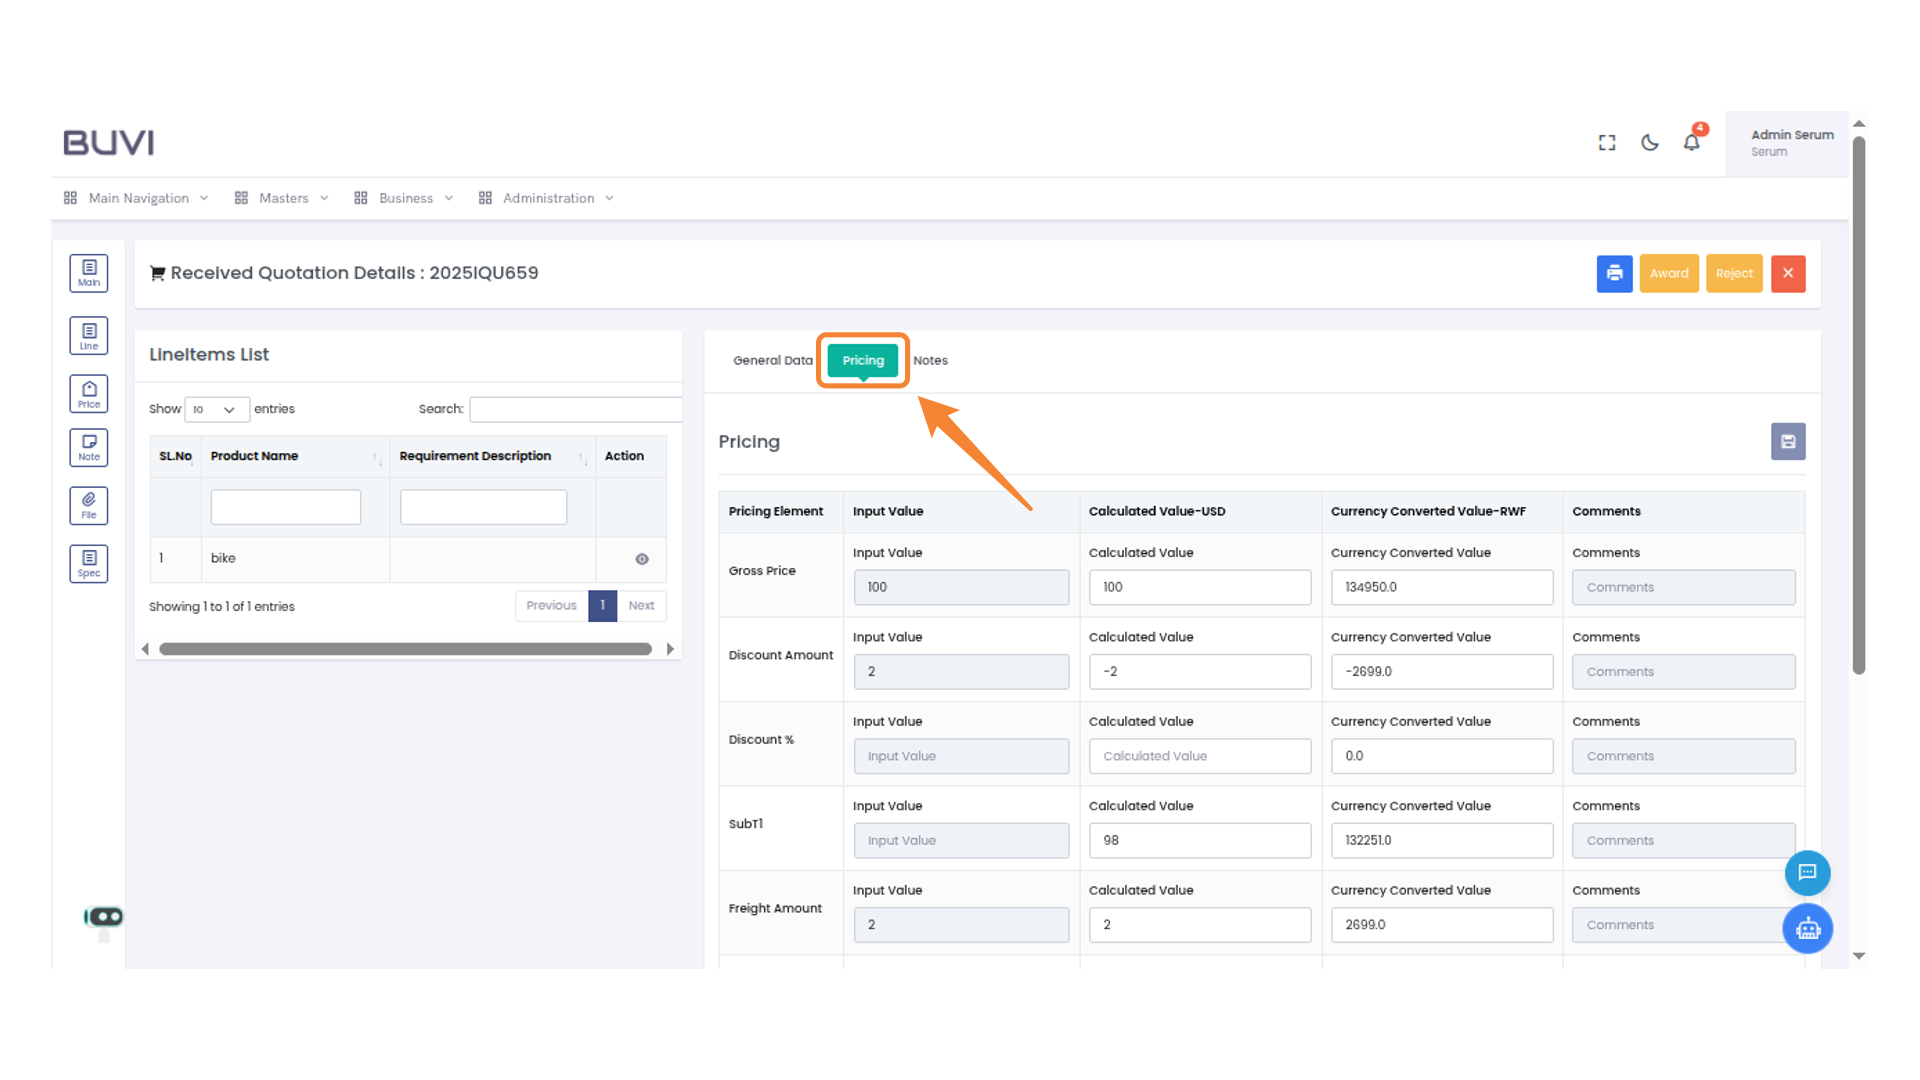Open the Note sidebar icon
The width and height of the screenshot is (1920, 1080).
coord(89,447)
